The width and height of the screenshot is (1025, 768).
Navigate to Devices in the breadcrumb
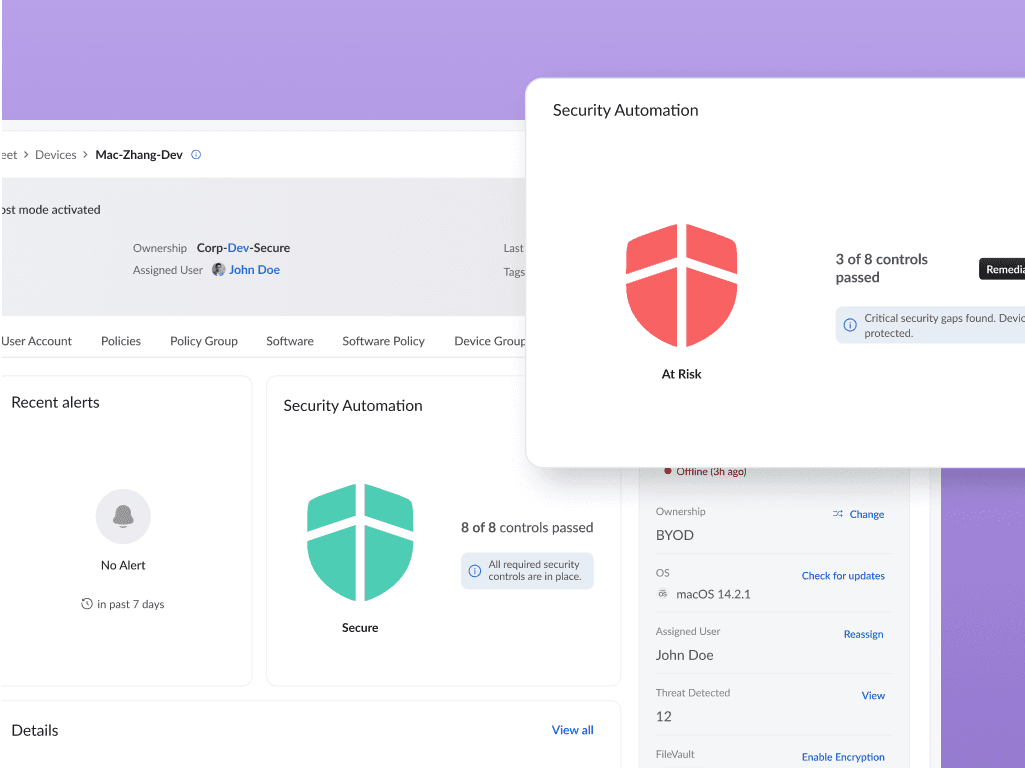(x=56, y=155)
